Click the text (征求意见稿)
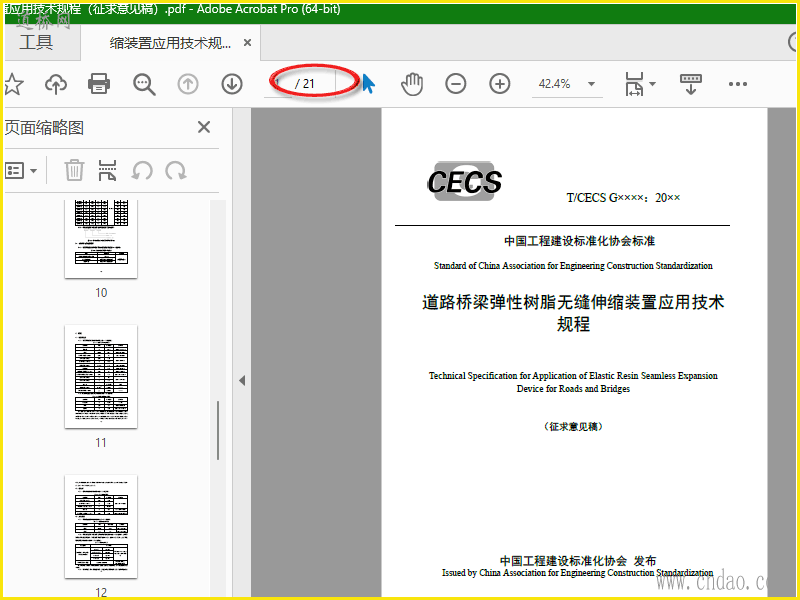The image size is (800, 600). click(573, 427)
